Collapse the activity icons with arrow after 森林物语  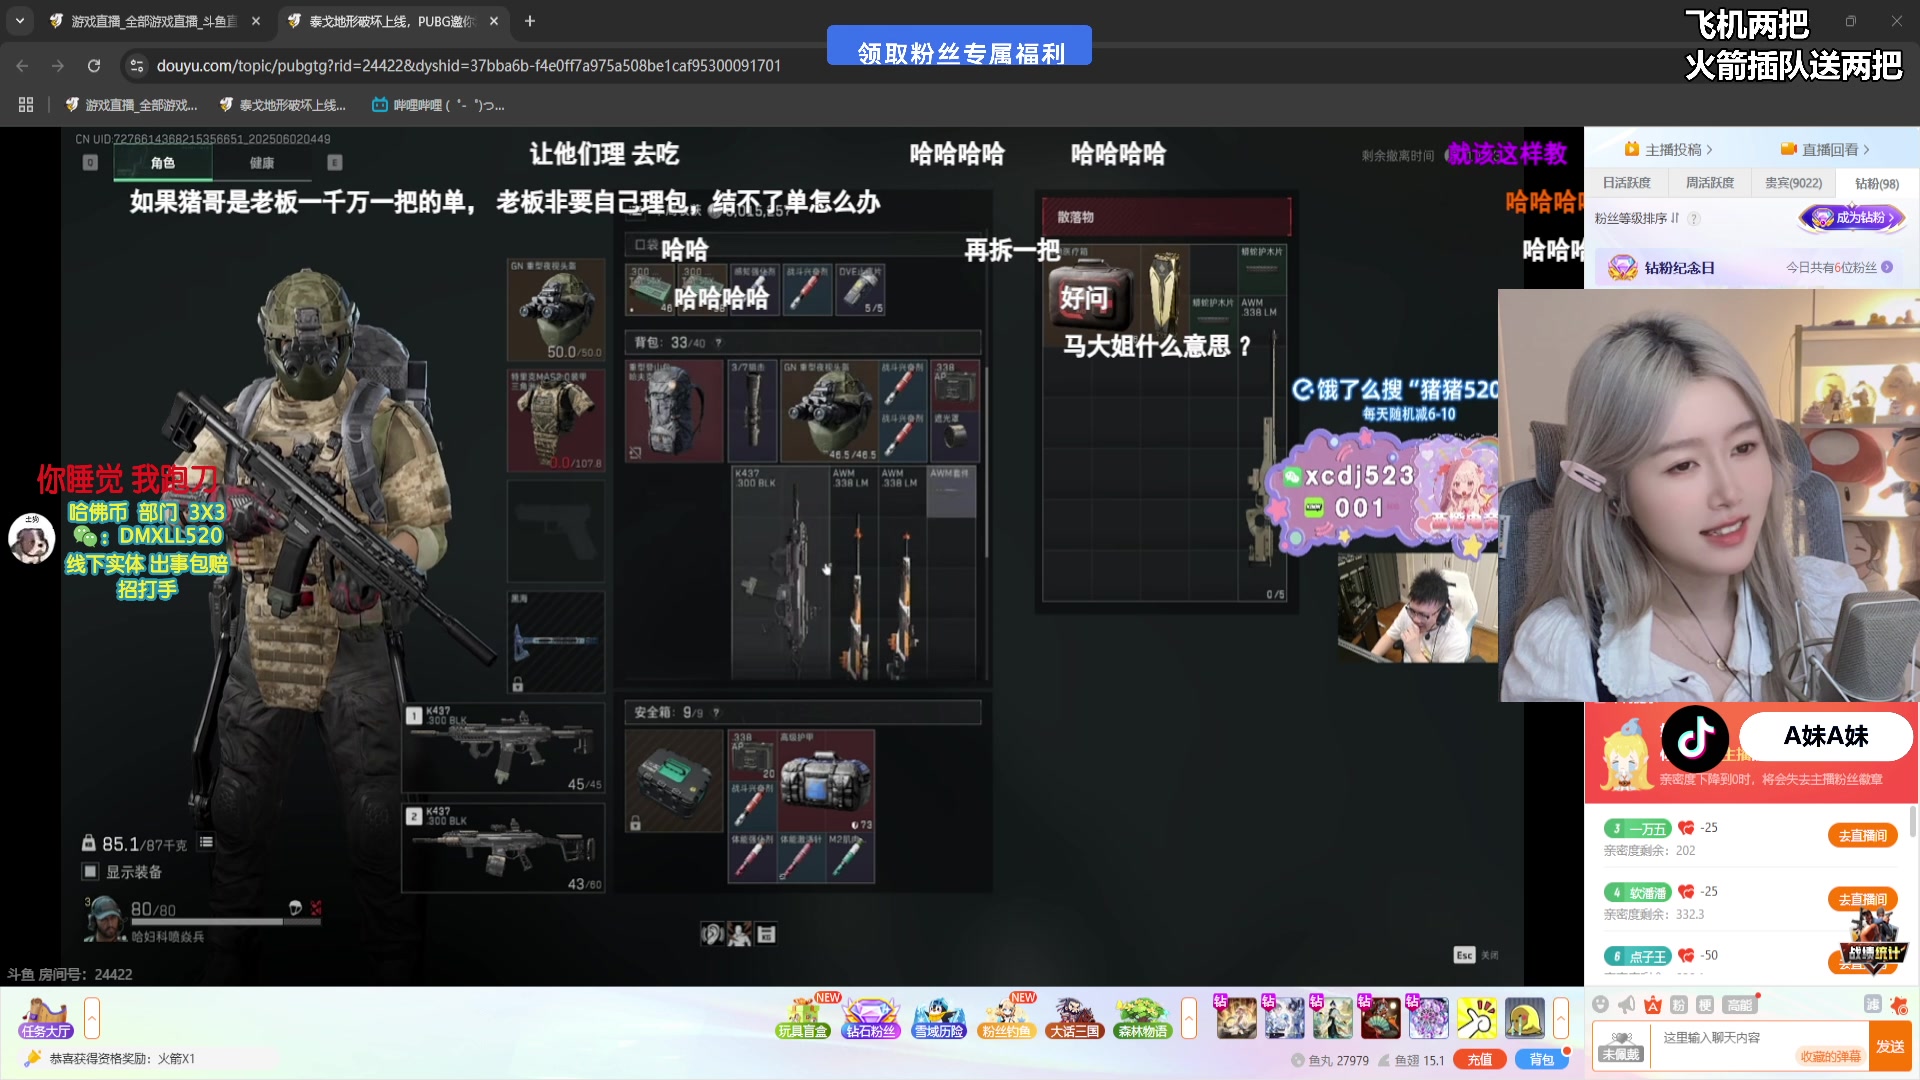(1189, 1018)
